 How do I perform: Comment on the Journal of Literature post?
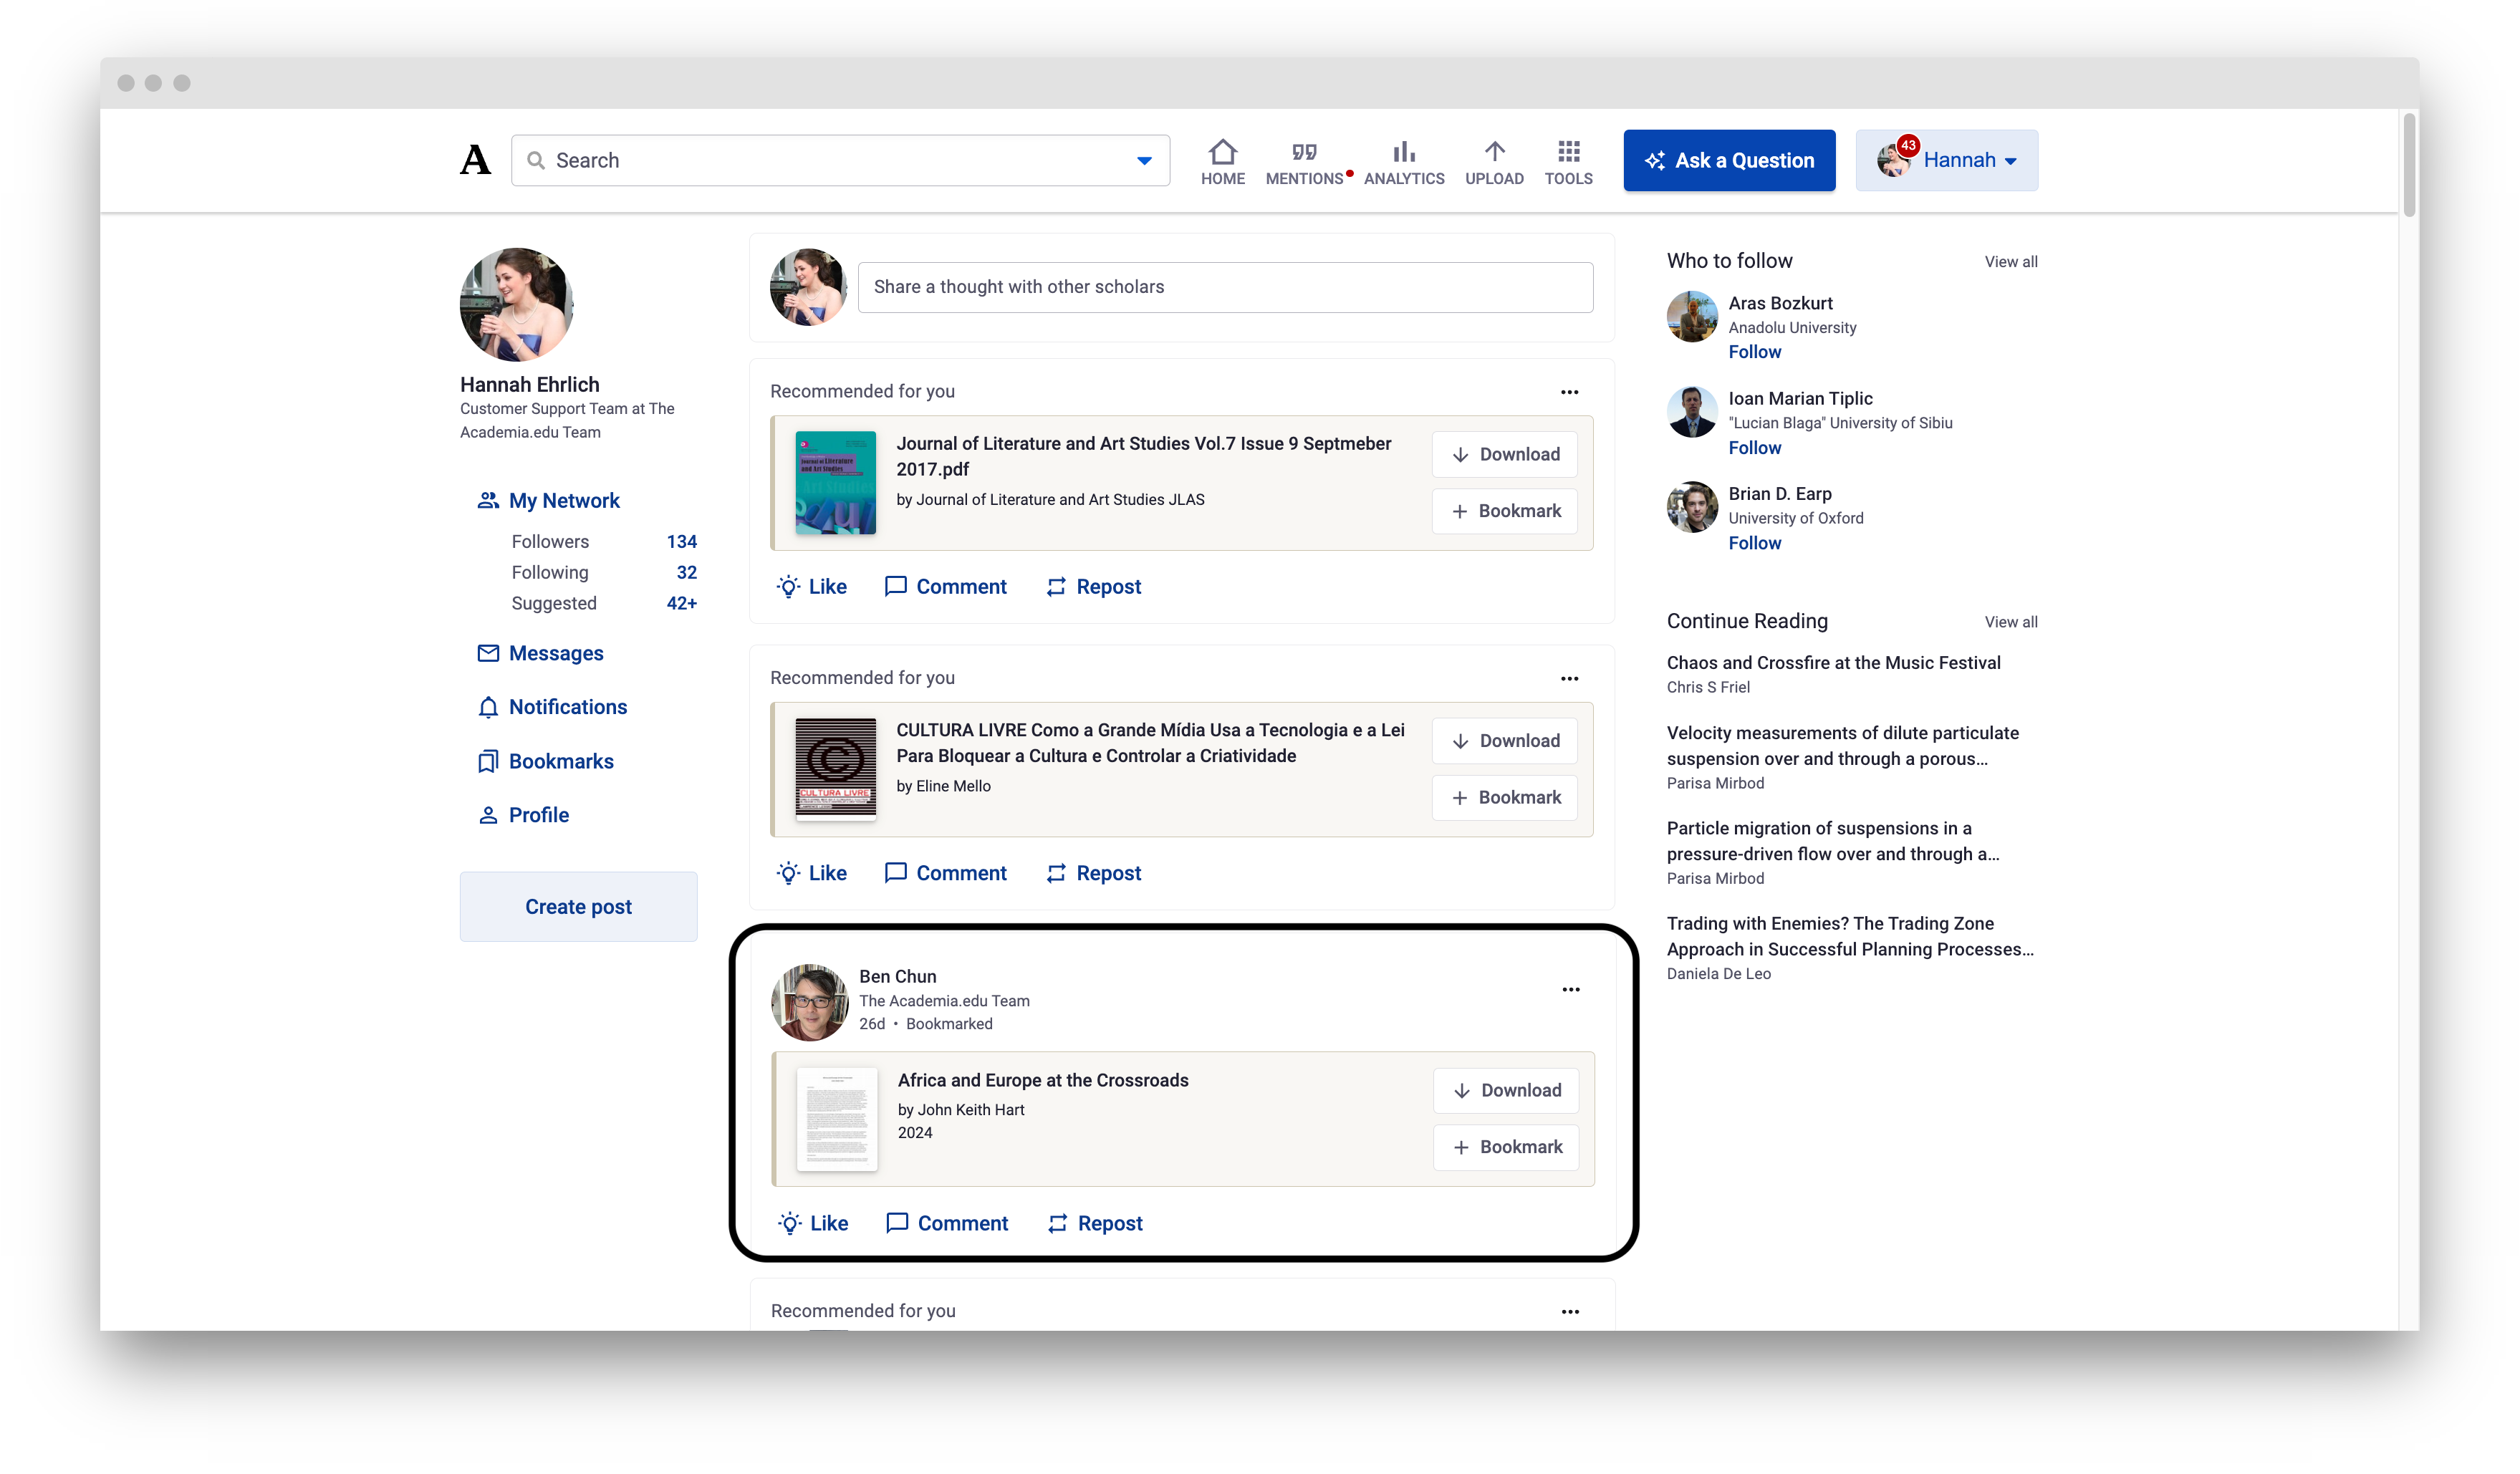(946, 587)
